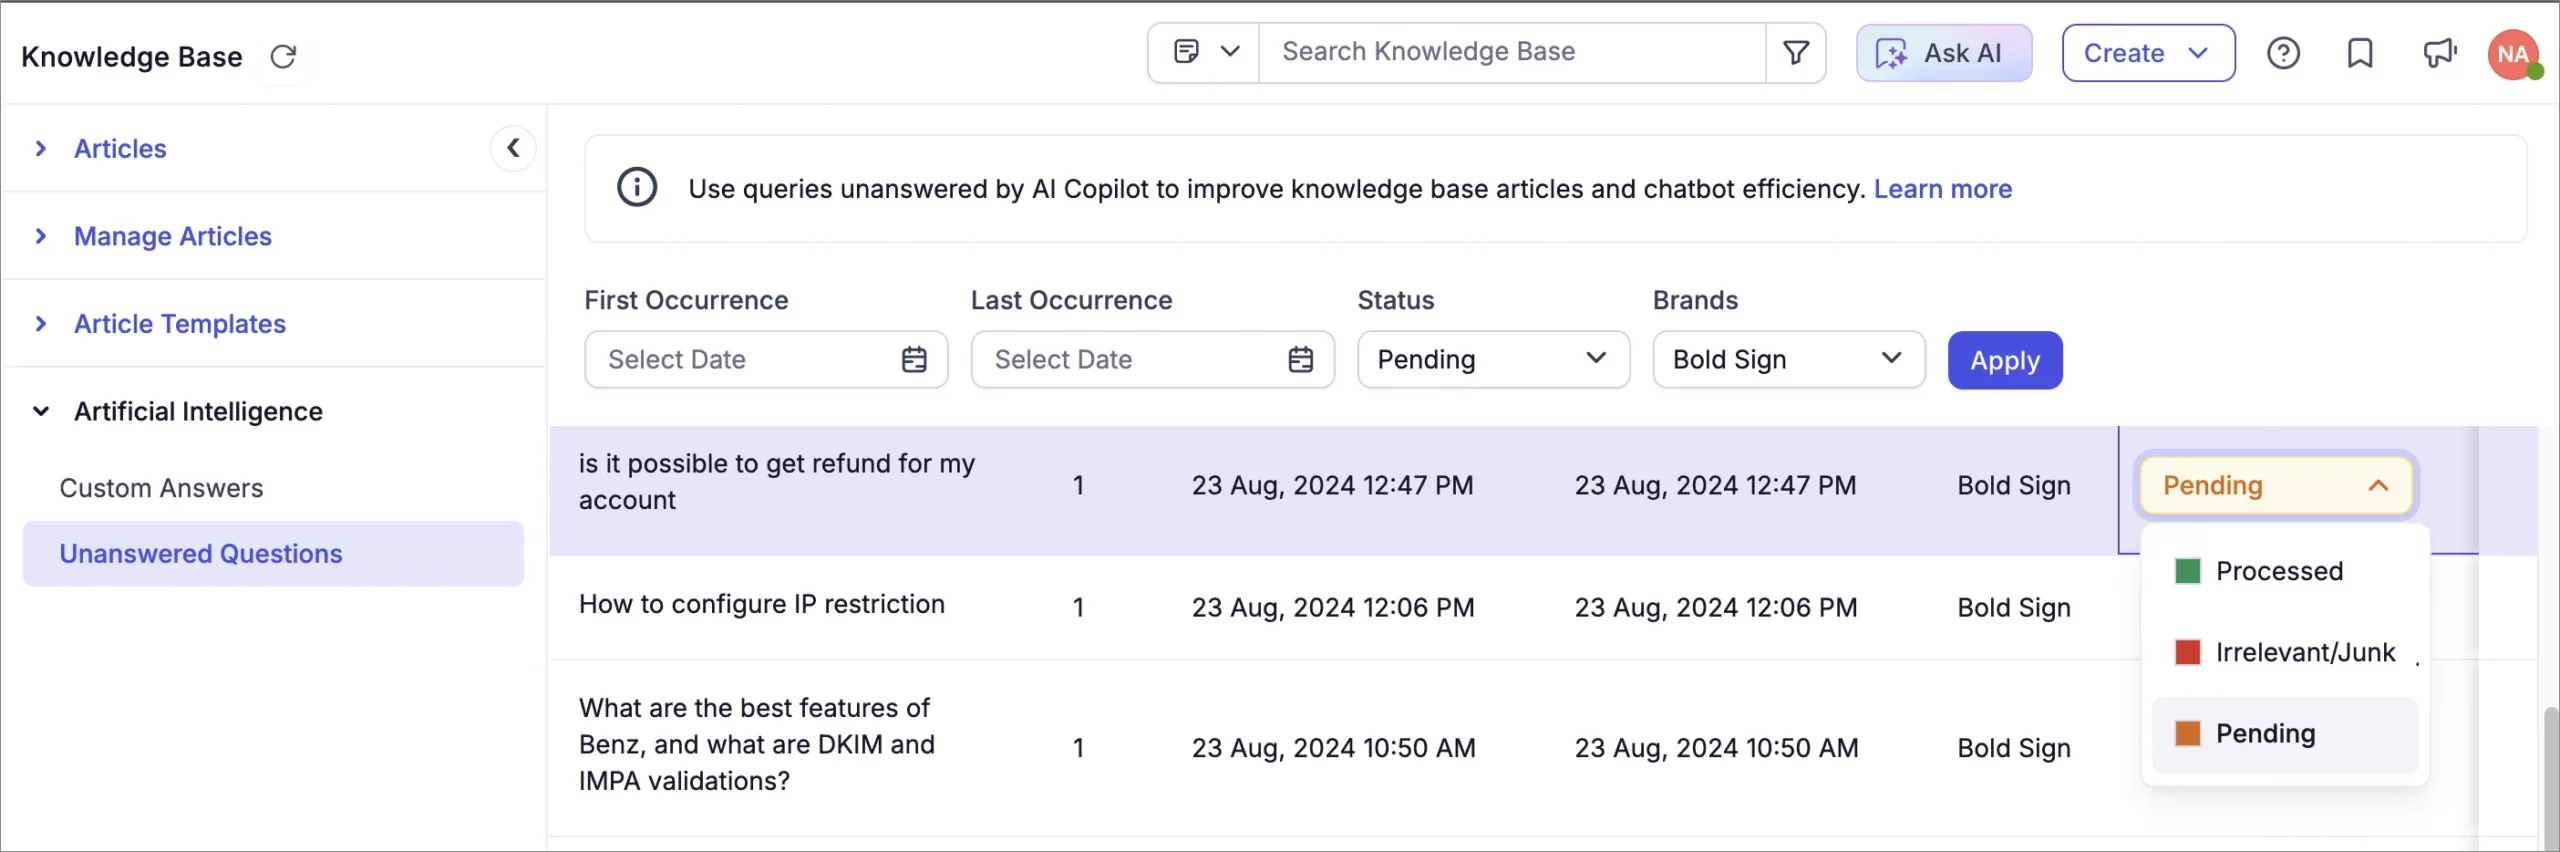Click the Search Knowledge Base field
Viewport: 2560px width, 852px height.
(1510, 52)
